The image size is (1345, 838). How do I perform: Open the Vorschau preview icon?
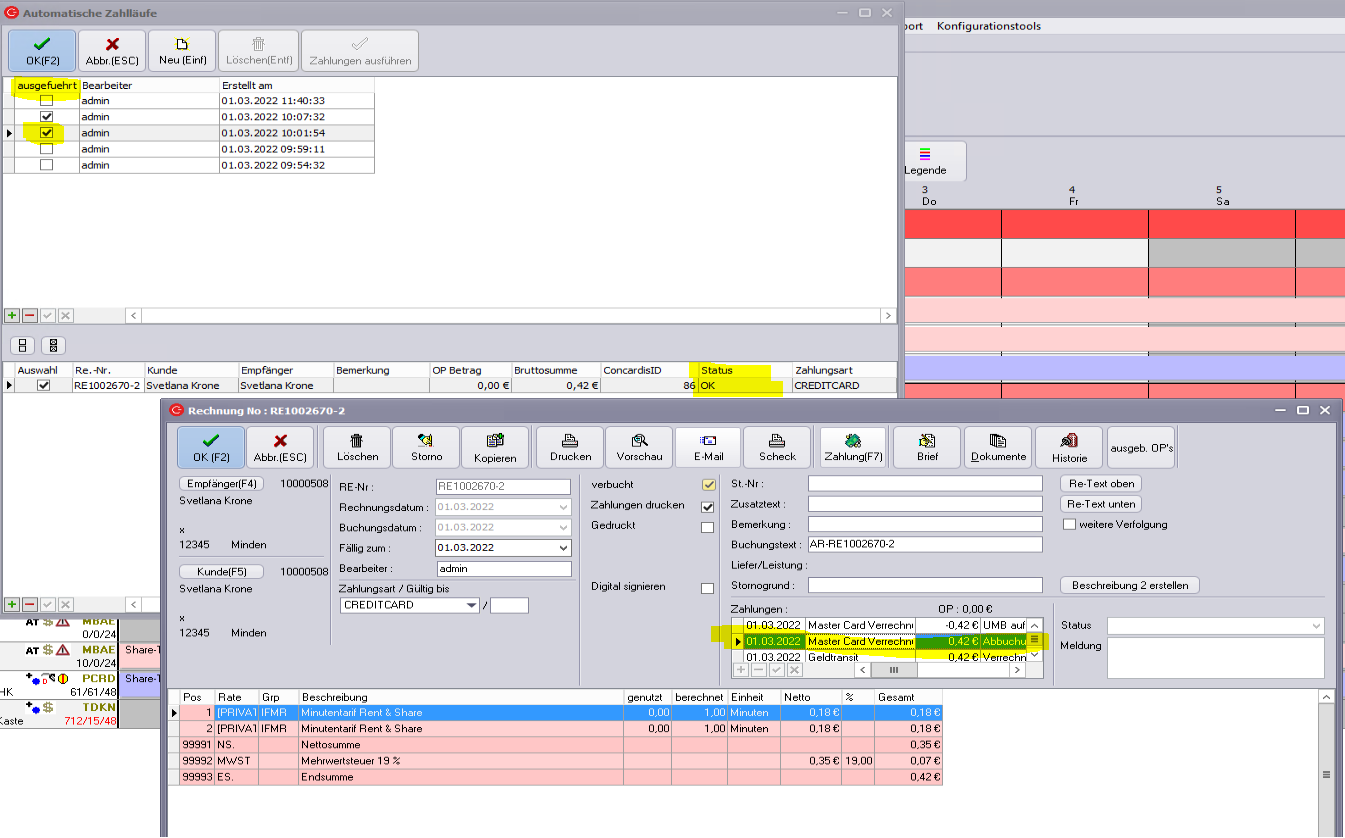click(x=640, y=447)
